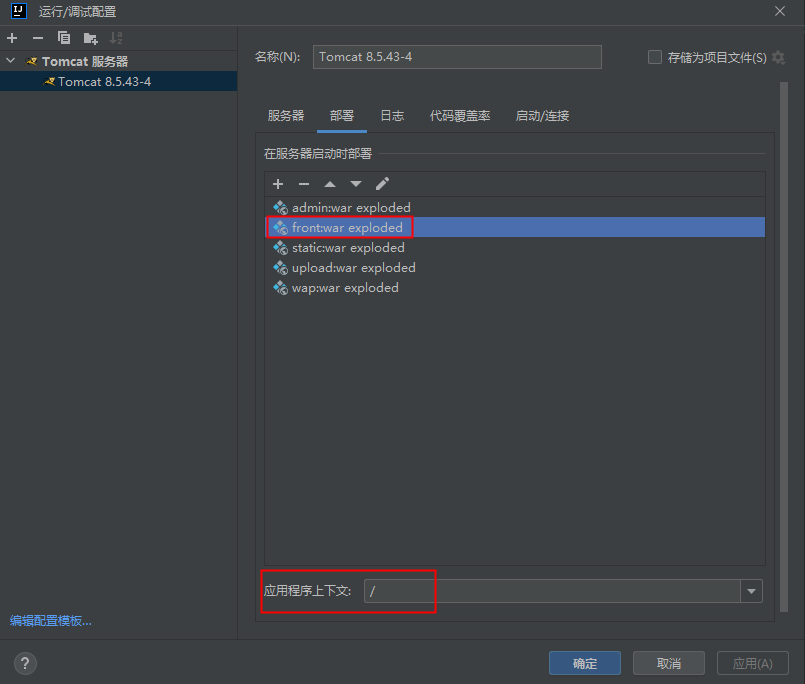Select front:war exploded artifact

[x=515, y=227]
